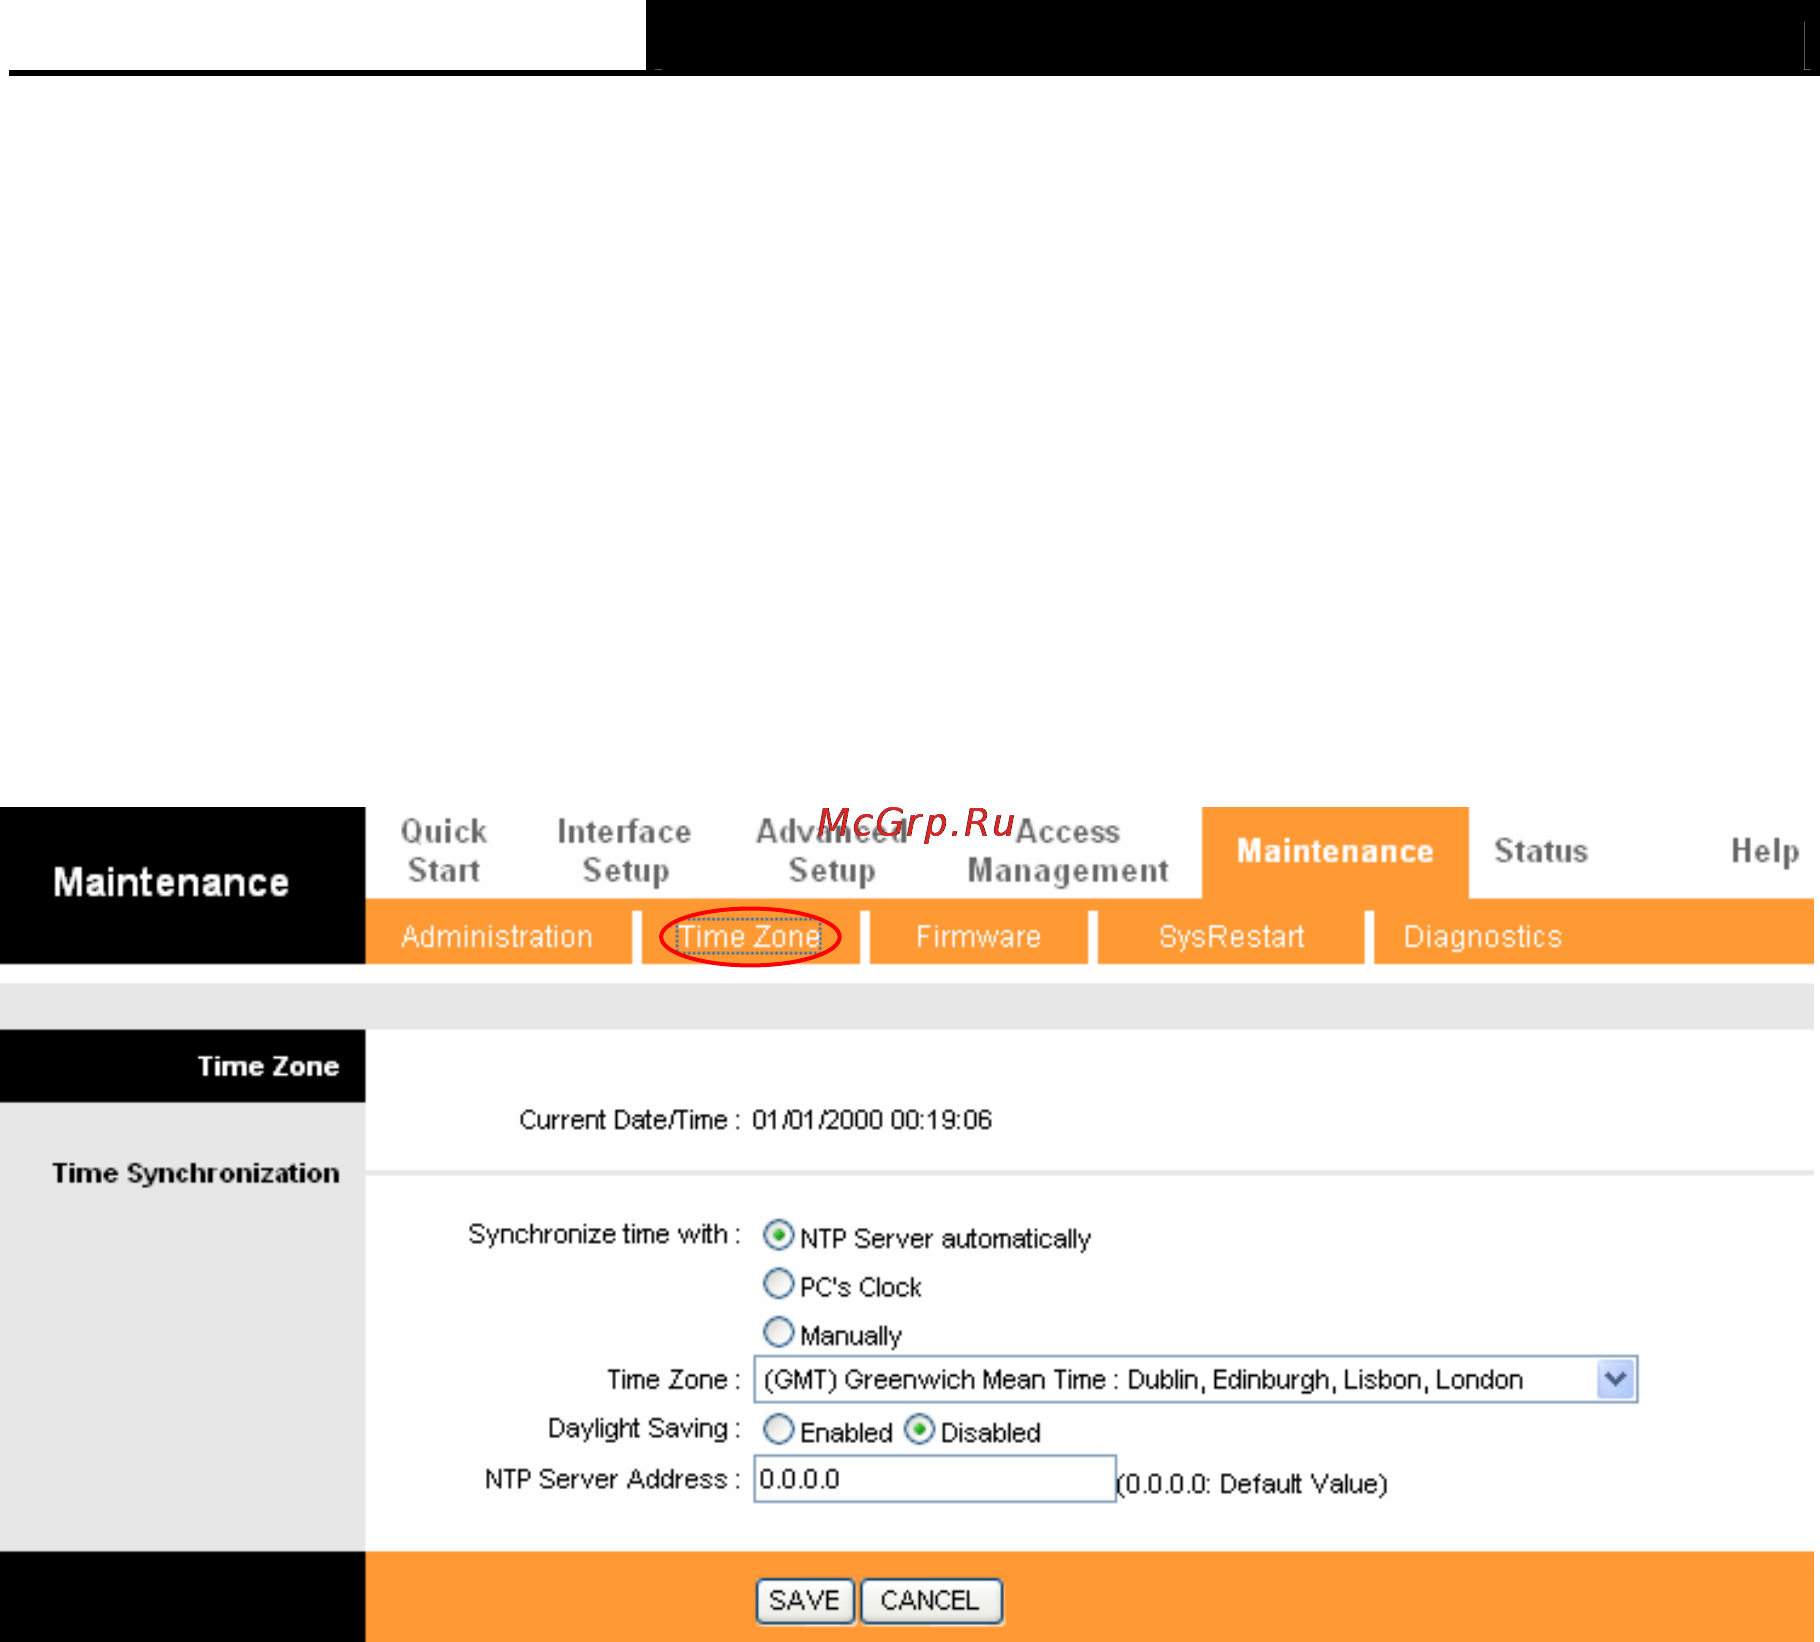This screenshot has width=1820, height=1642.
Task: Go to Administration submenu
Action: pos(497,937)
